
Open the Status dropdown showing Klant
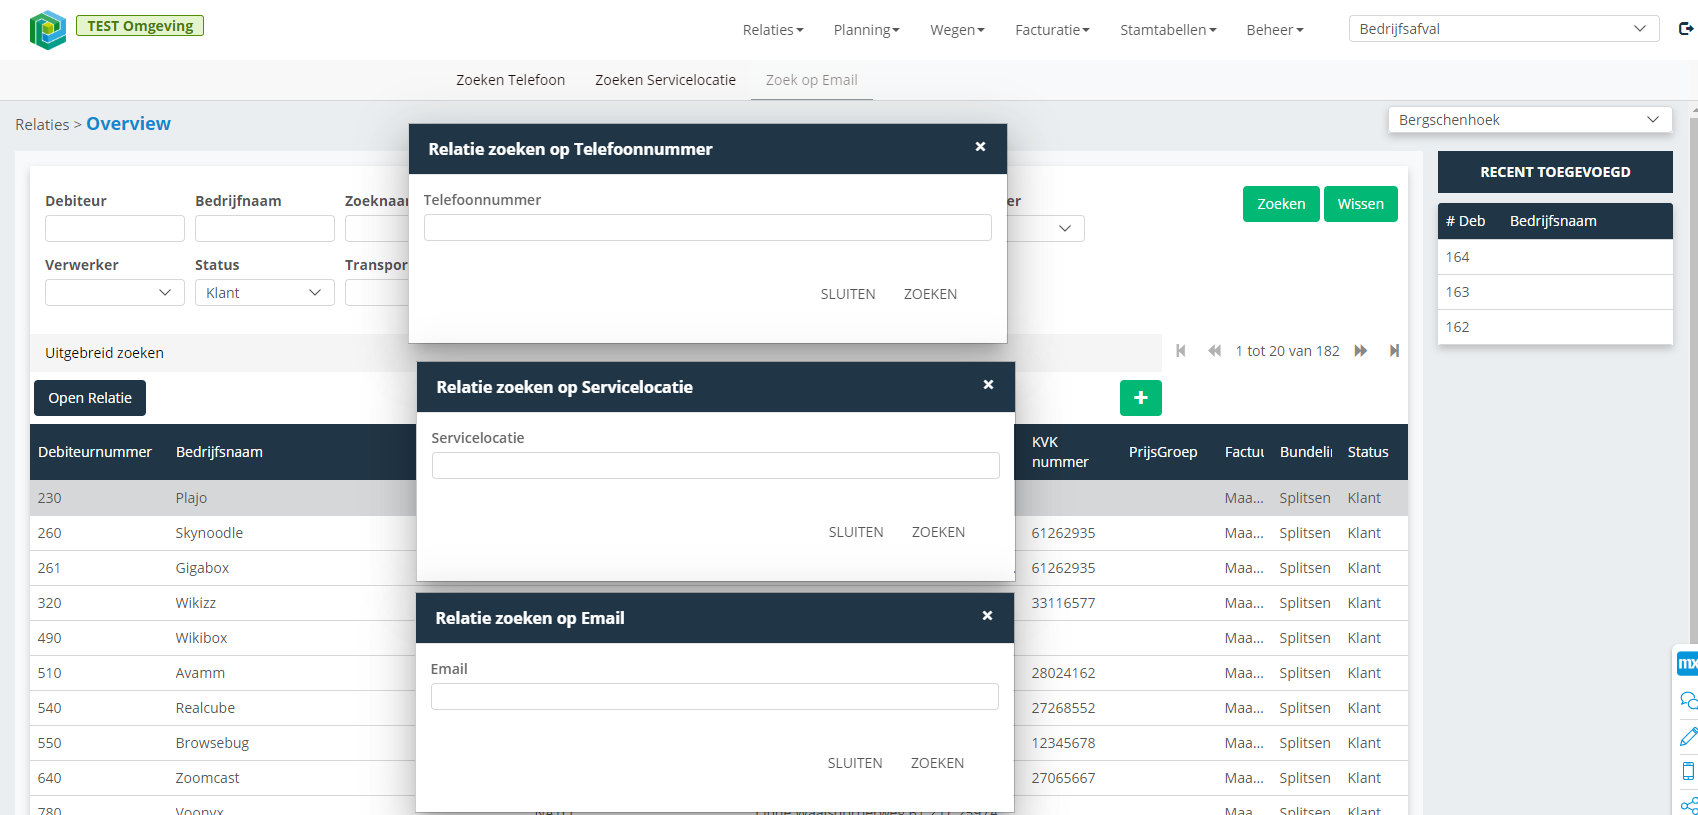tap(265, 293)
